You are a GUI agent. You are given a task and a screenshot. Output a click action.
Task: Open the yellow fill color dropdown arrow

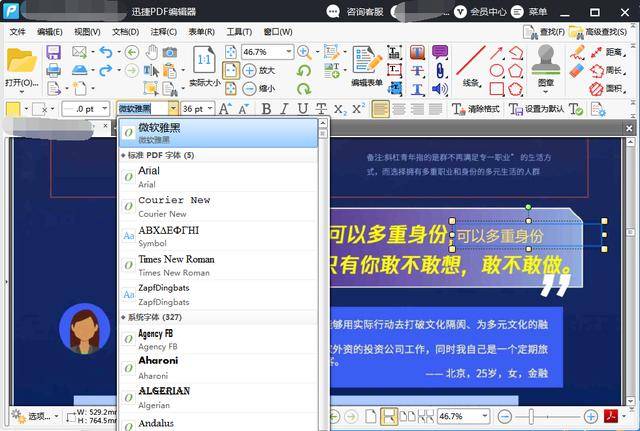coord(26,109)
